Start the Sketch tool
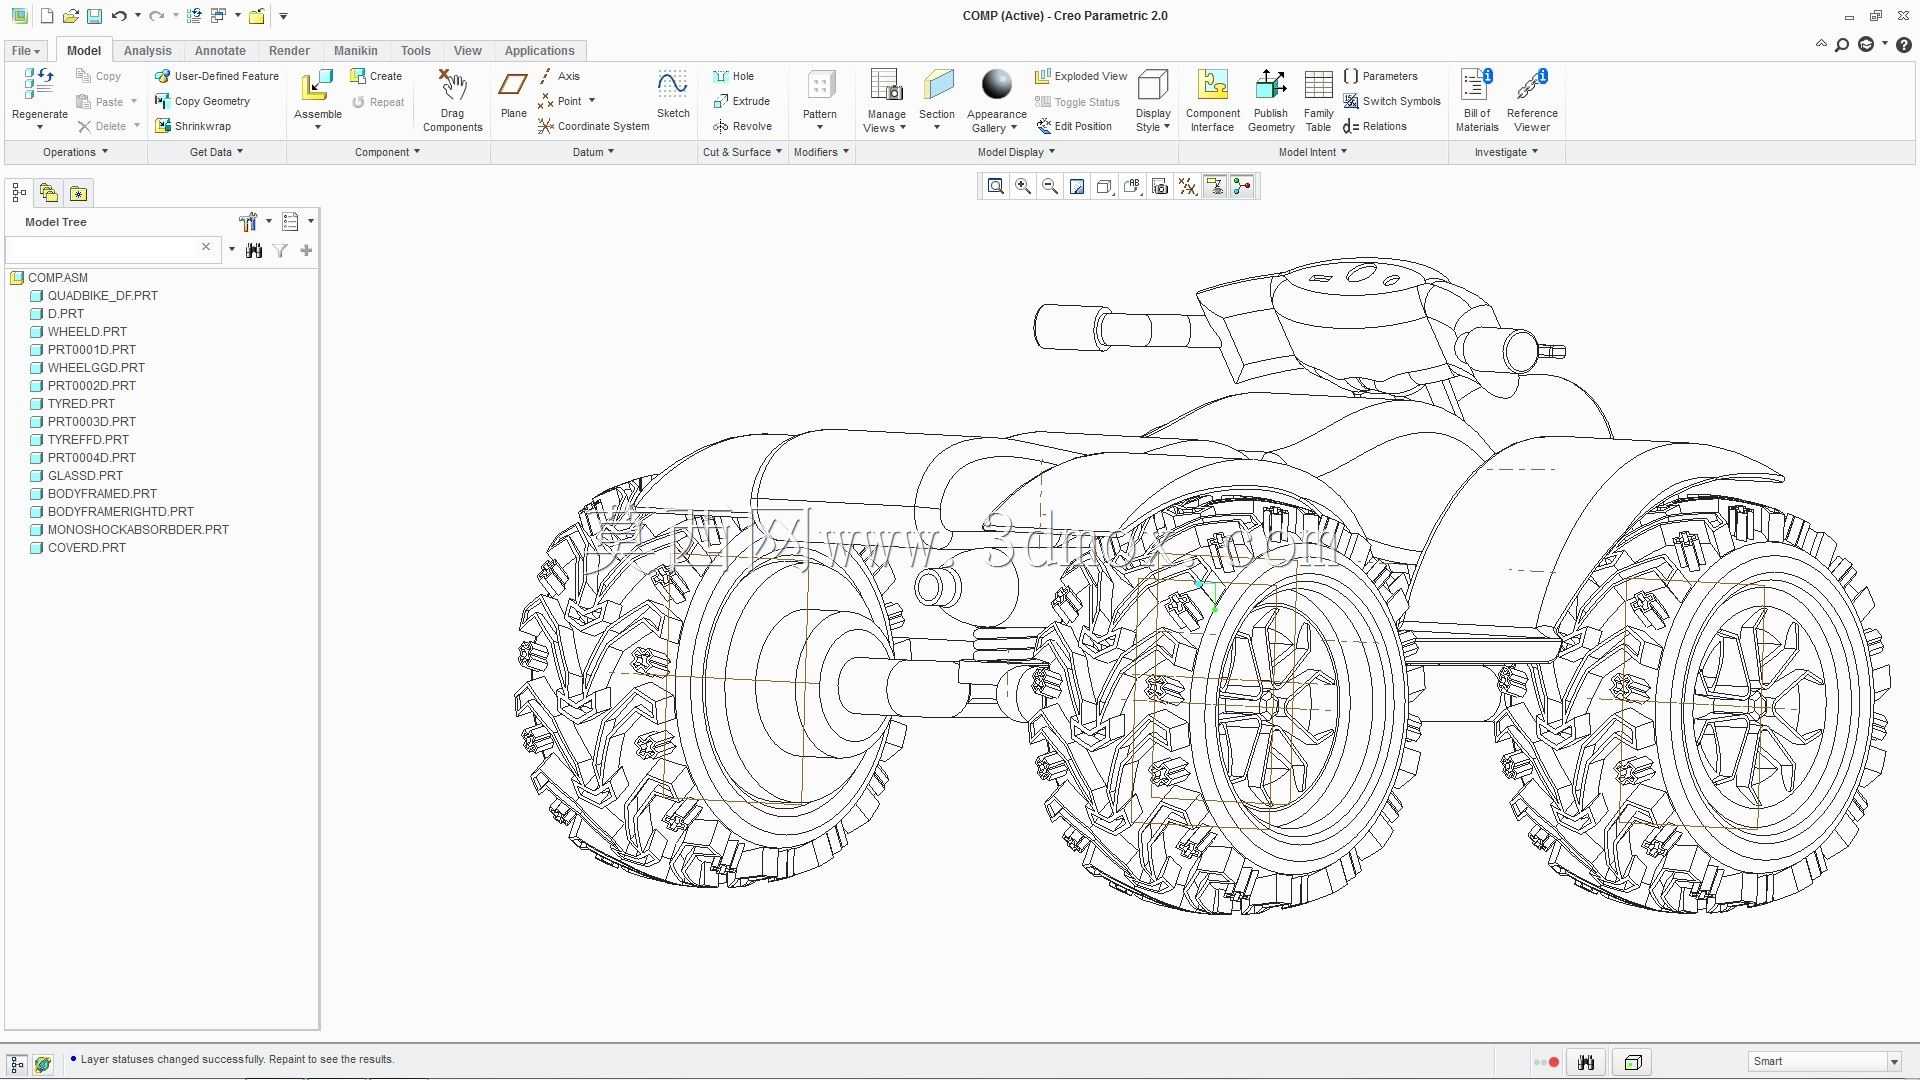The image size is (1920, 1080). (x=673, y=86)
